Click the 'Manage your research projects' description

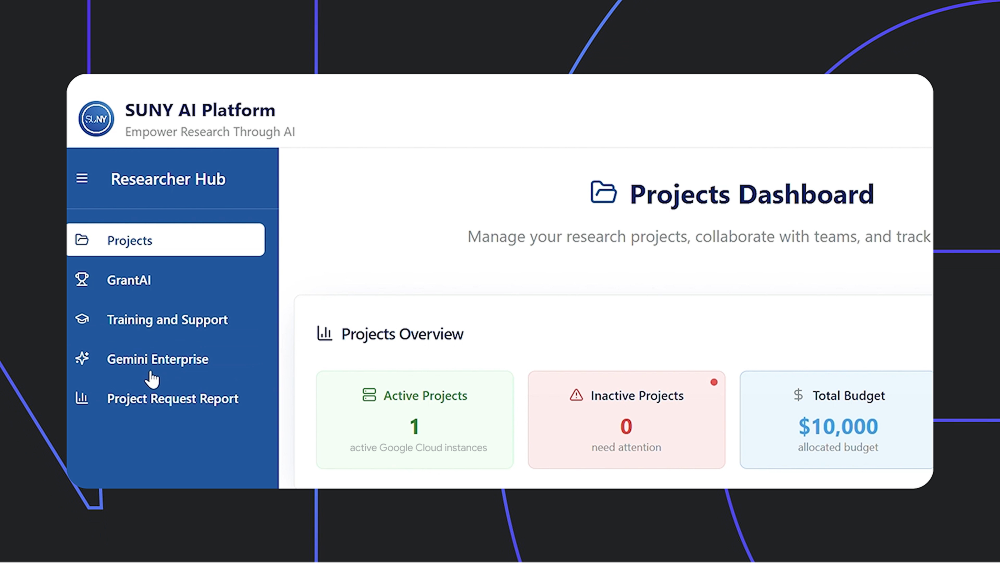click(699, 237)
